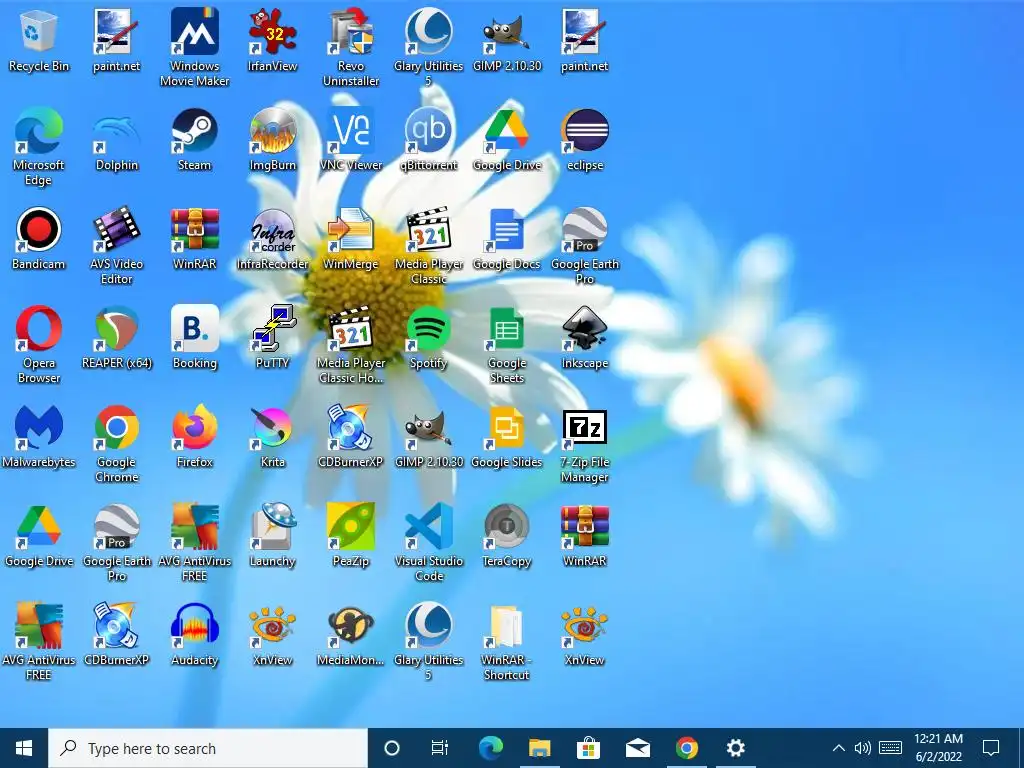Open Cortana from the taskbar circle
This screenshot has width=1024, height=768.
tap(392, 748)
